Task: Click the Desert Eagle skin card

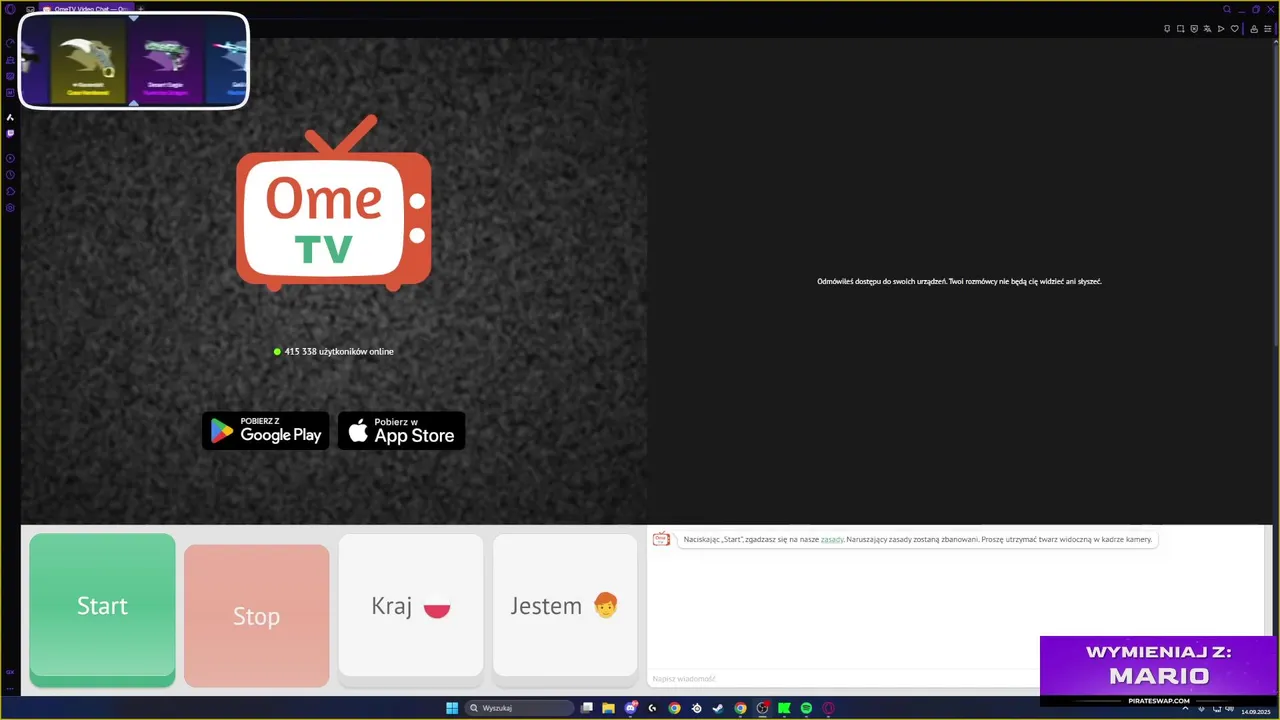Action: tap(166, 63)
